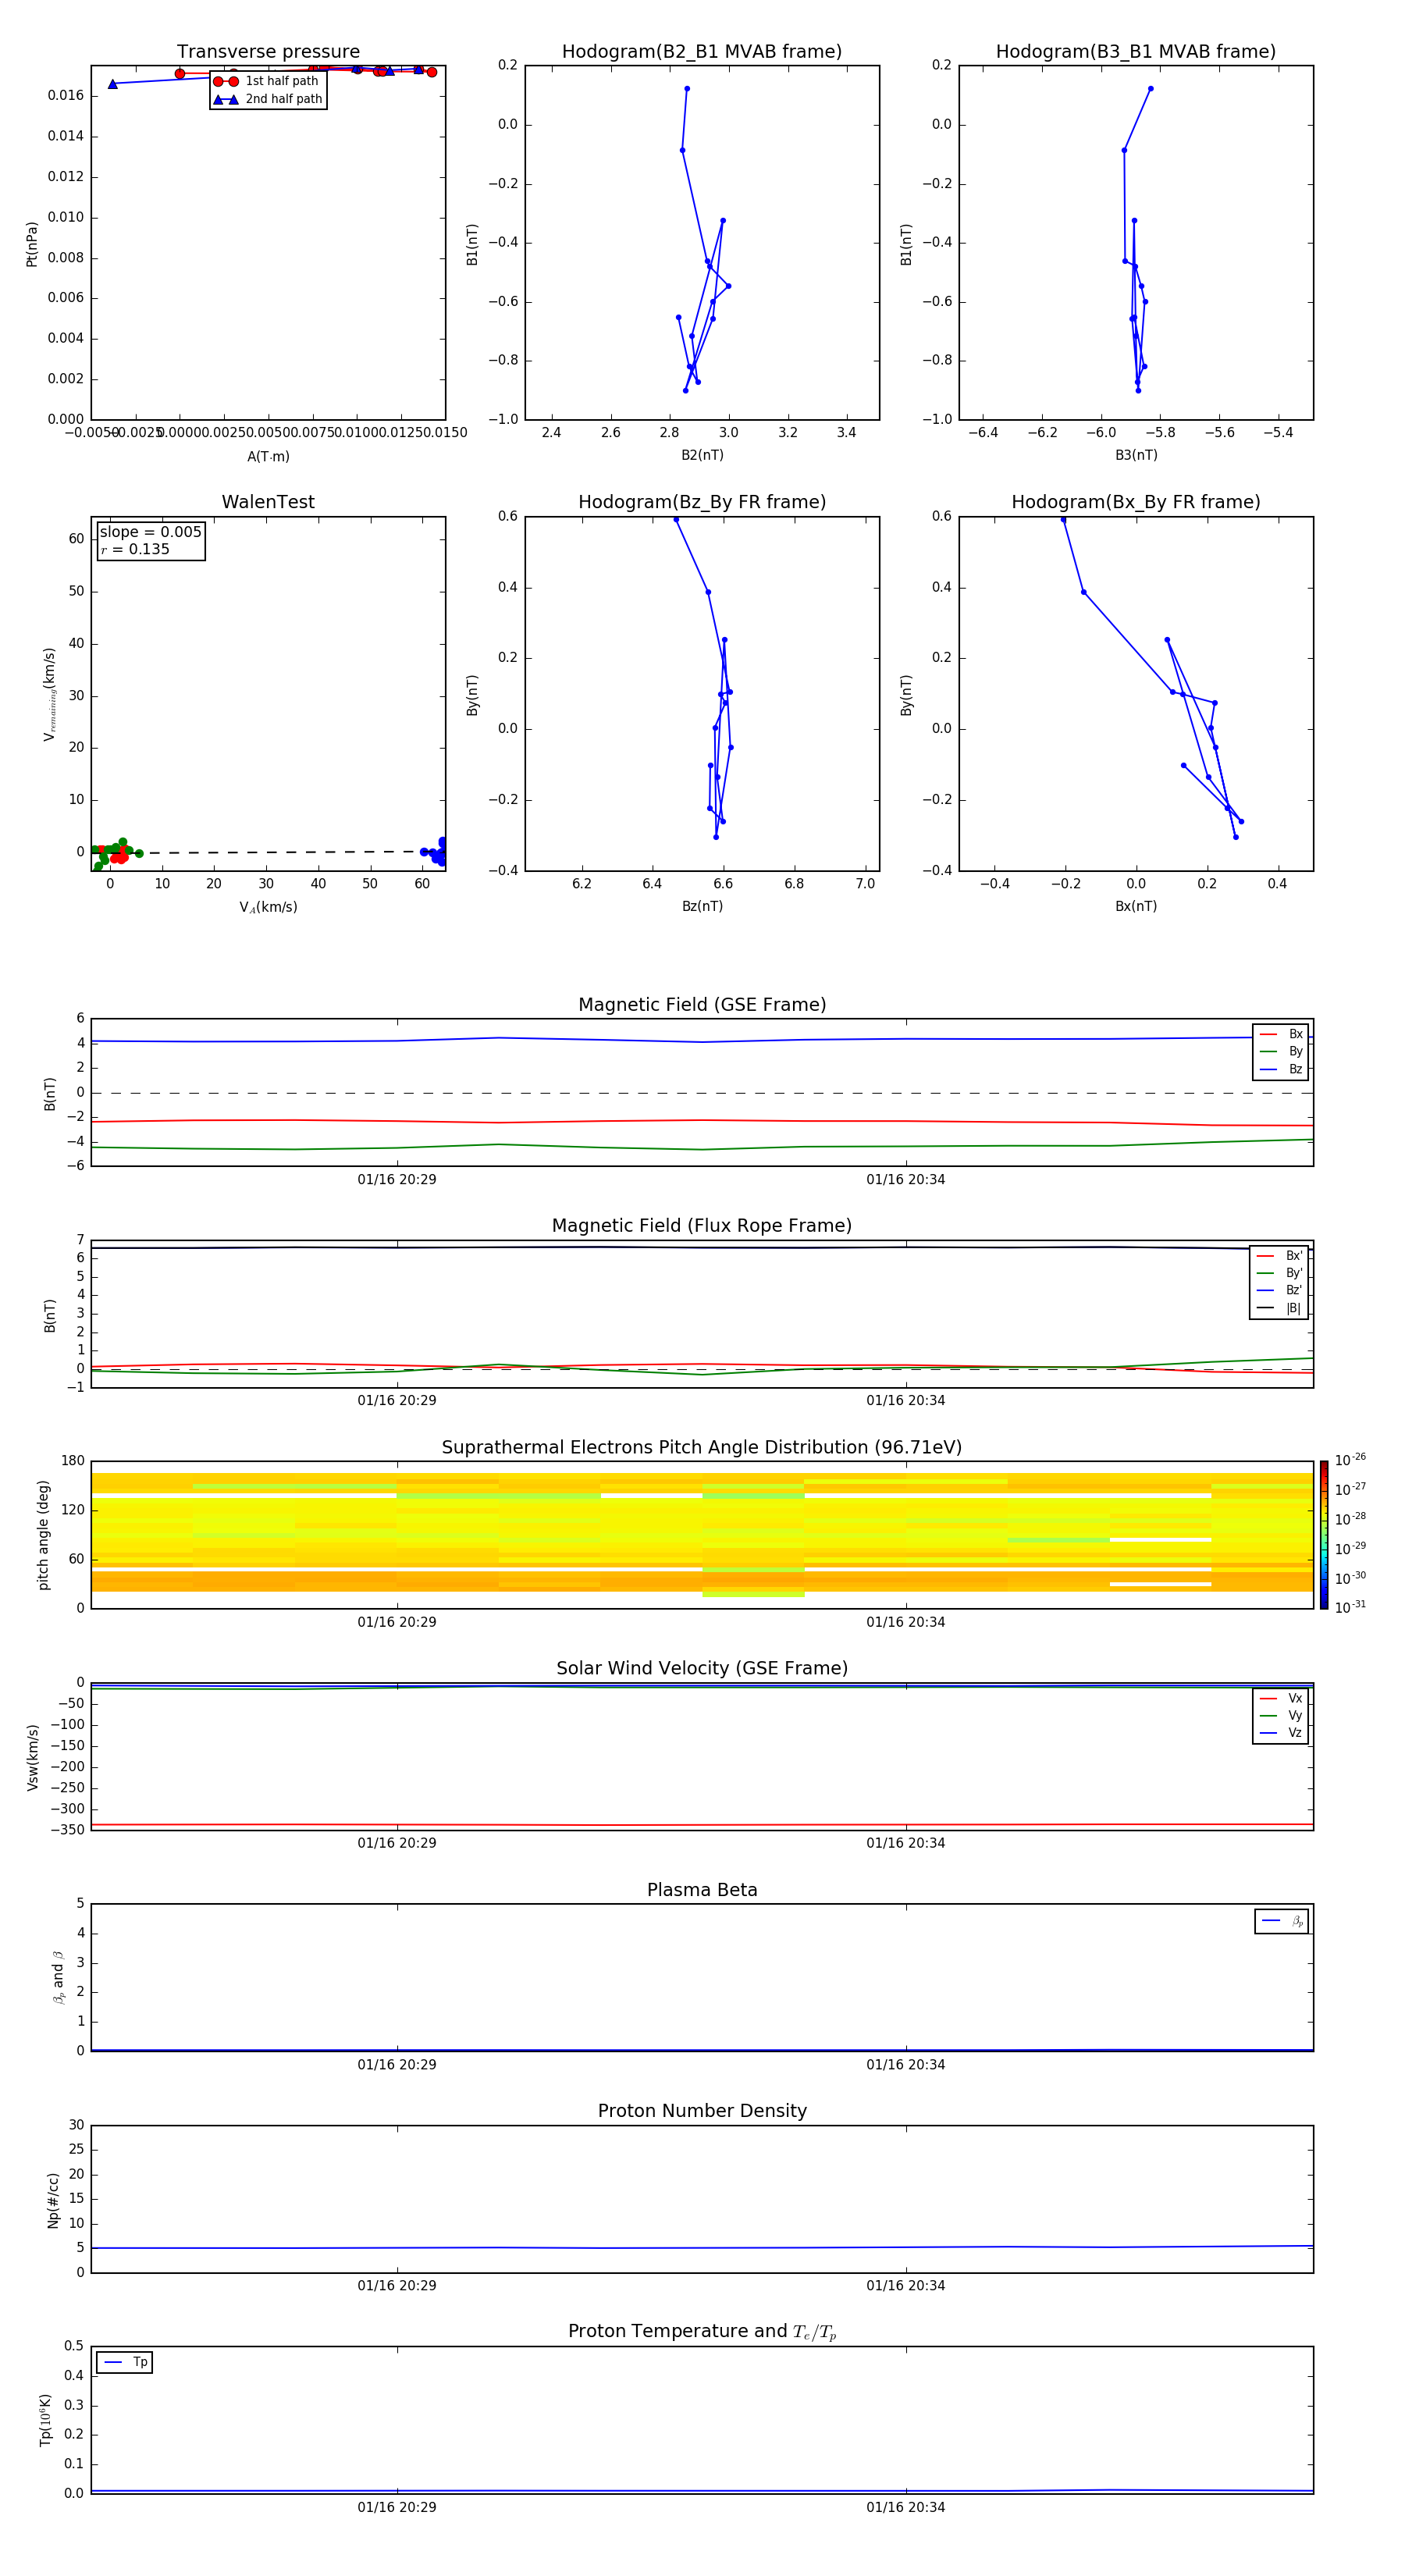
Task: Click the |B| legend entry
Action: pyautogui.click(x=1280, y=1308)
